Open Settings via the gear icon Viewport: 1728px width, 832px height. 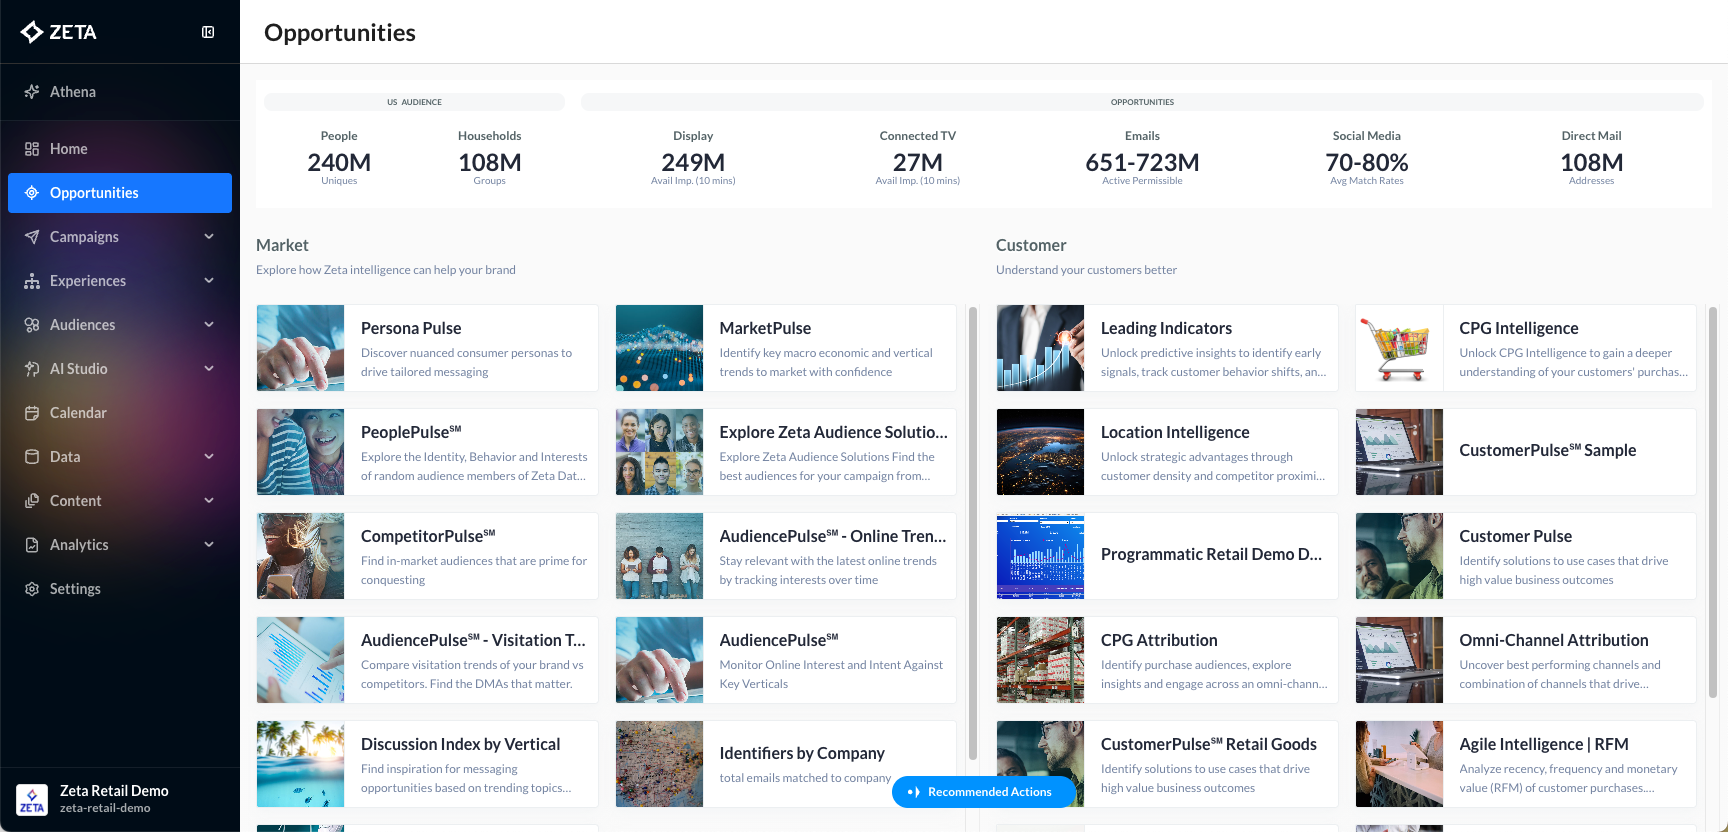click(x=32, y=589)
